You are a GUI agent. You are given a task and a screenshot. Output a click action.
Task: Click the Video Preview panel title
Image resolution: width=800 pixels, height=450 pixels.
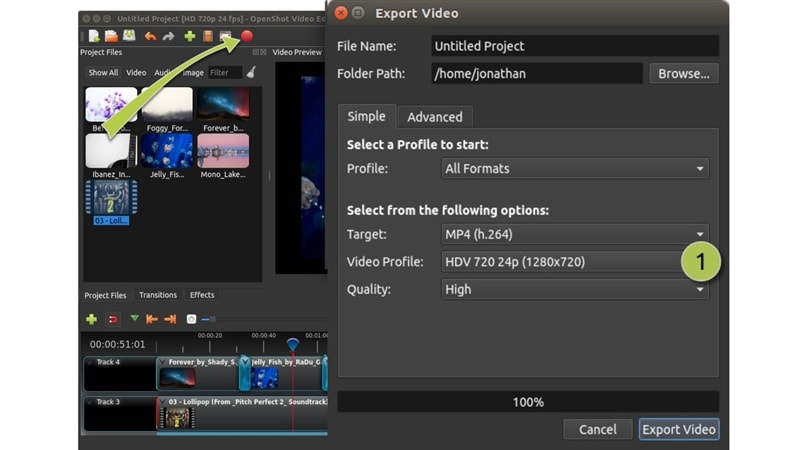(297, 52)
